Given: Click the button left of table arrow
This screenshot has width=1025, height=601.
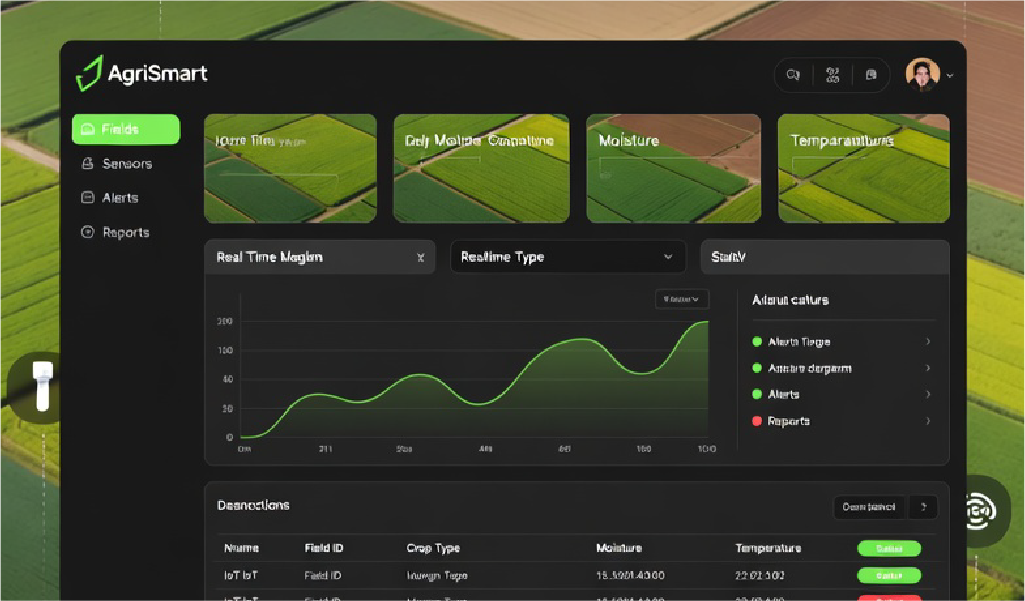Looking at the screenshot, I should [869, 507].
